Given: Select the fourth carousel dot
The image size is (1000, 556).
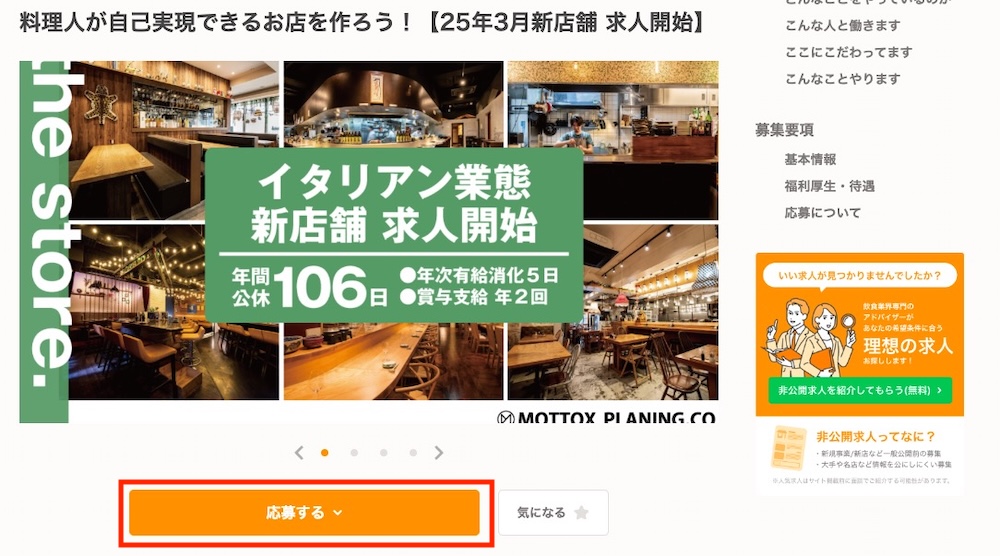Looking at the screenshot, I should 413,453.
